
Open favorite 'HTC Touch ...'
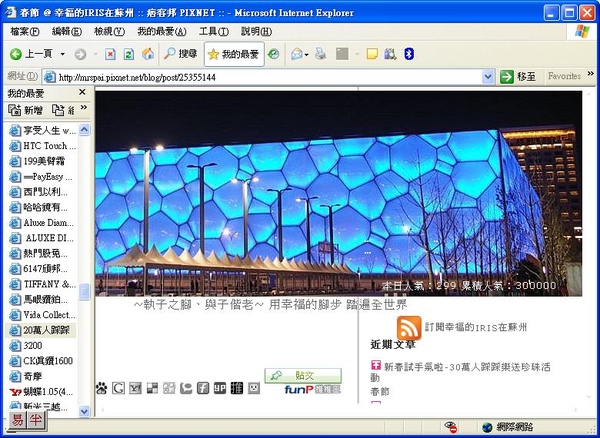[43, 146]
